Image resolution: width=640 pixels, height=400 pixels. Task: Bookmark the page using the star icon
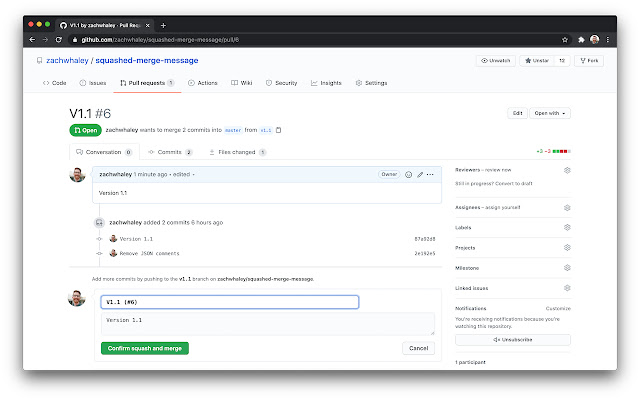565,40
